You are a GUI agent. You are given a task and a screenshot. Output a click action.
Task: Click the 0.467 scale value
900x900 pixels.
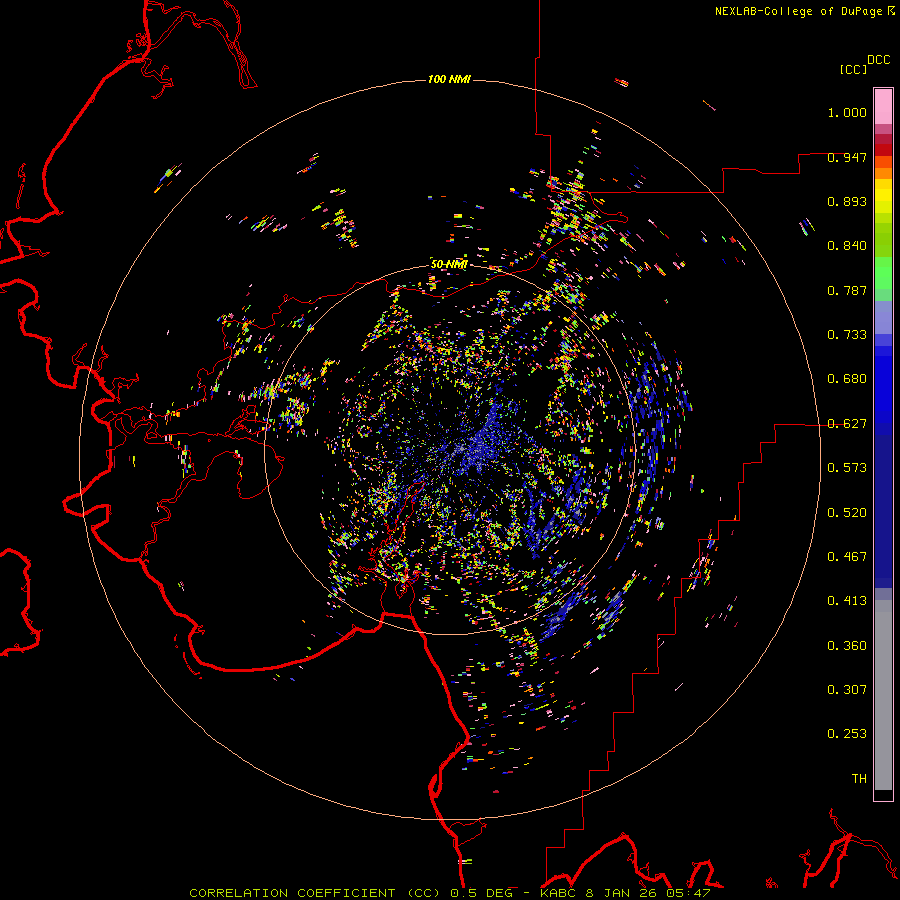coord(847,557)
